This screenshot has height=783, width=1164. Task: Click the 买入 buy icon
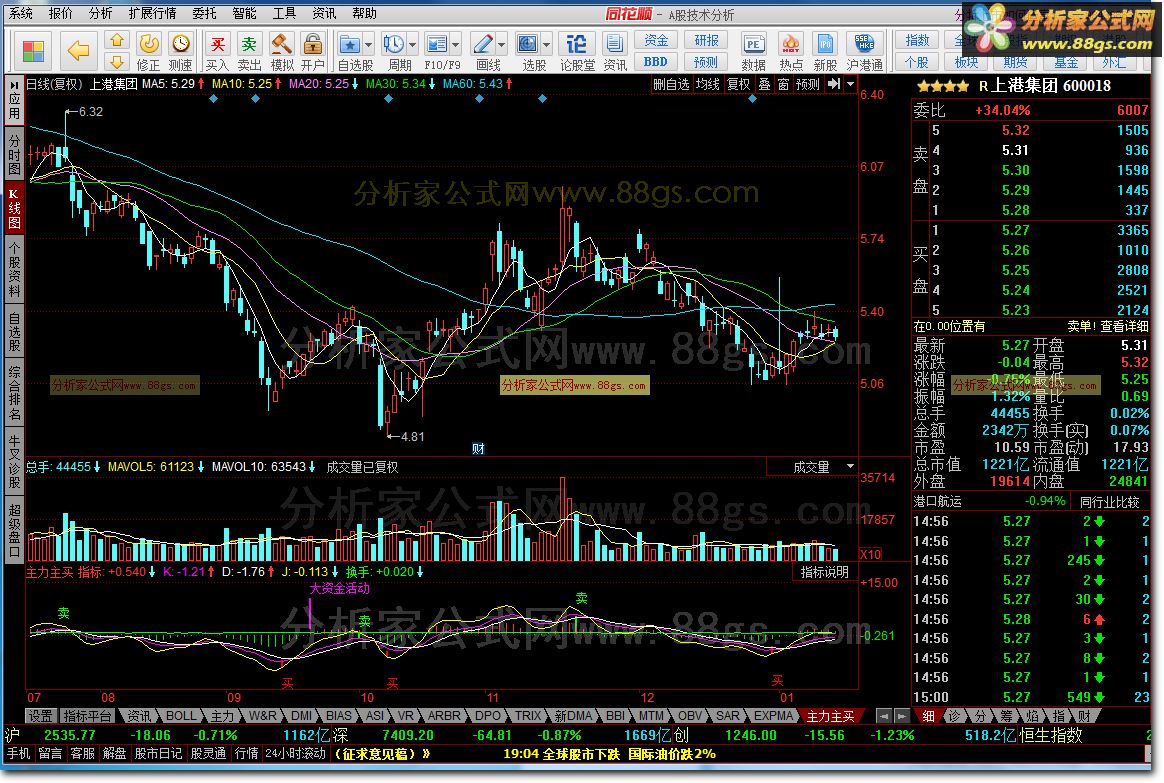tap(217, 51)
